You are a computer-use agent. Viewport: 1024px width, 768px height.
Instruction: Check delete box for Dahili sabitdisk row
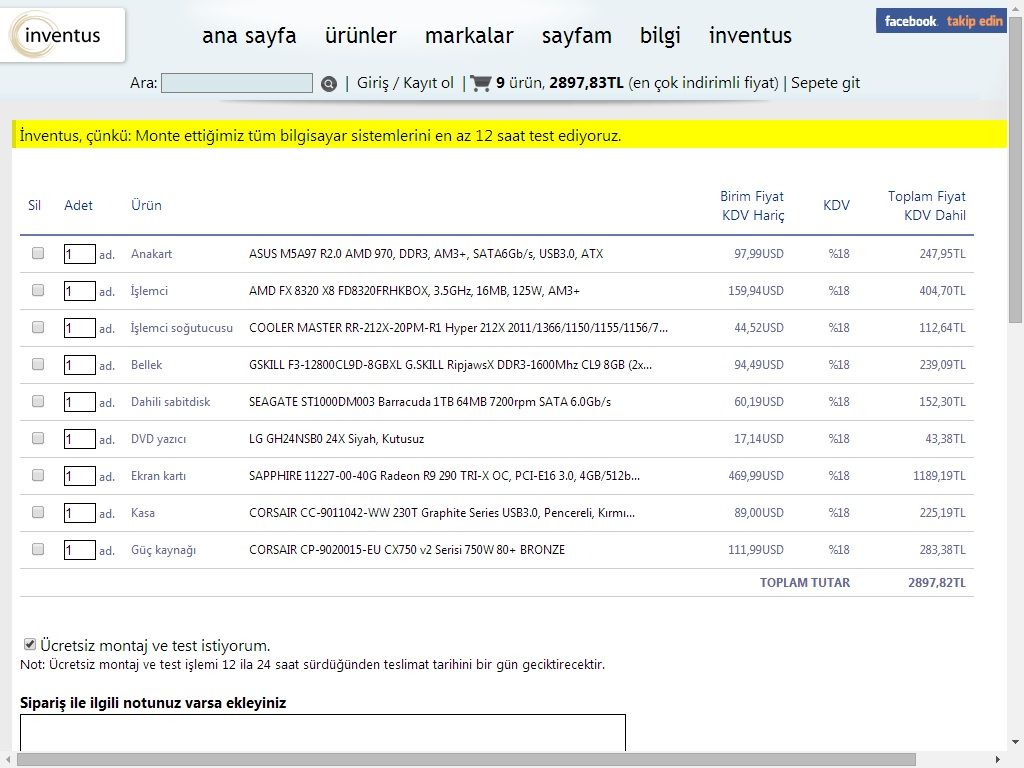point(38,401)
